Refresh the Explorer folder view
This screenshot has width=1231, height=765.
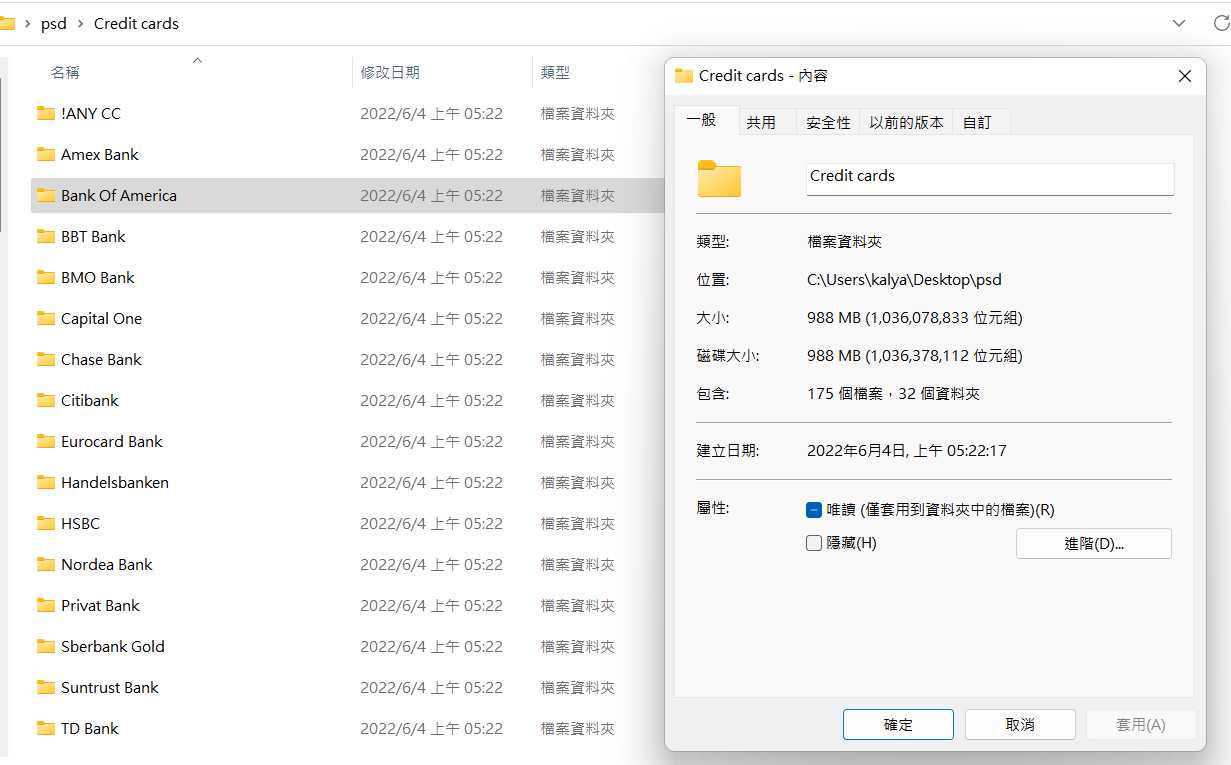click(1219, 23)
